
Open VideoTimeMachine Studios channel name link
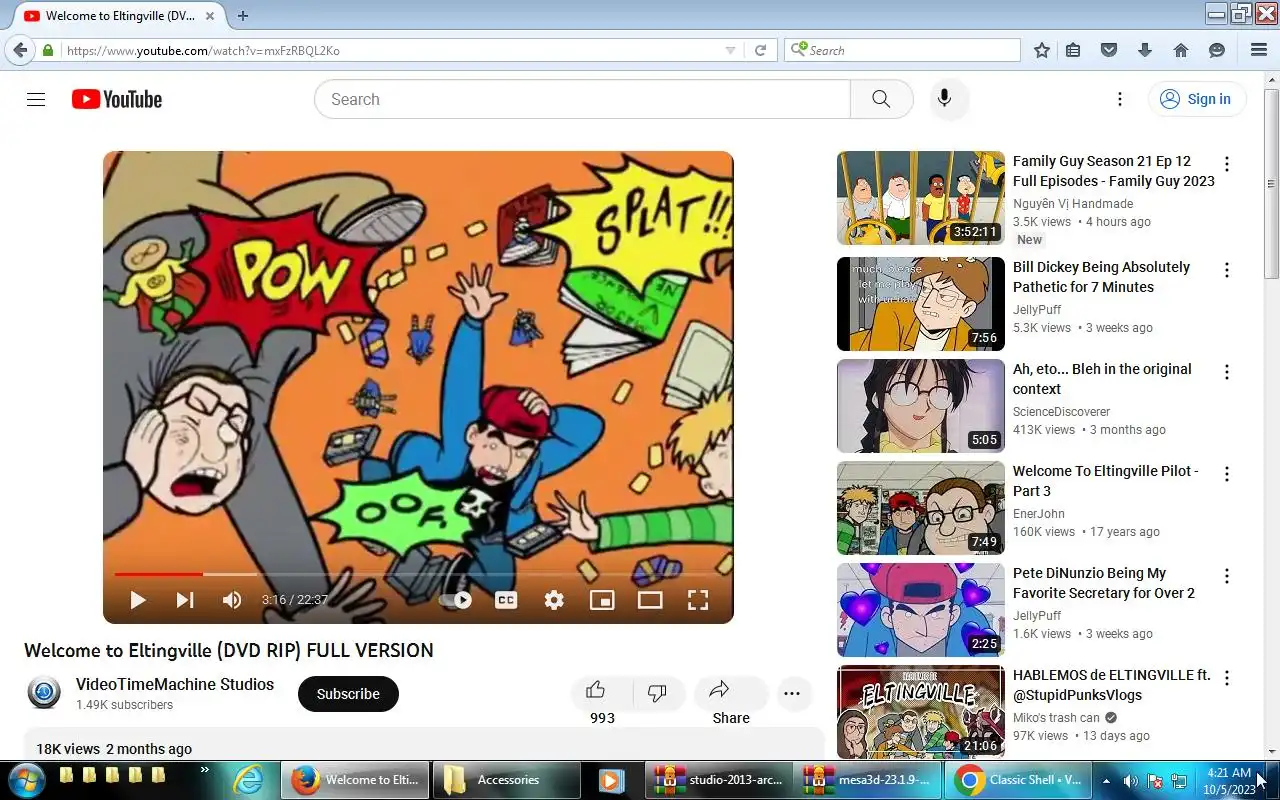point(175,684)
